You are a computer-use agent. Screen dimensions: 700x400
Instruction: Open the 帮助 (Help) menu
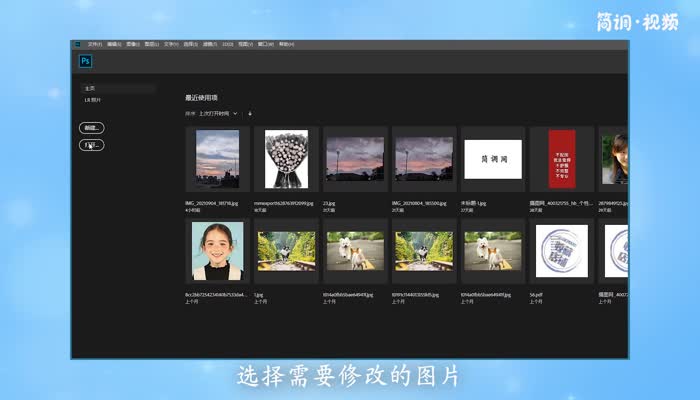click(284, 44)
